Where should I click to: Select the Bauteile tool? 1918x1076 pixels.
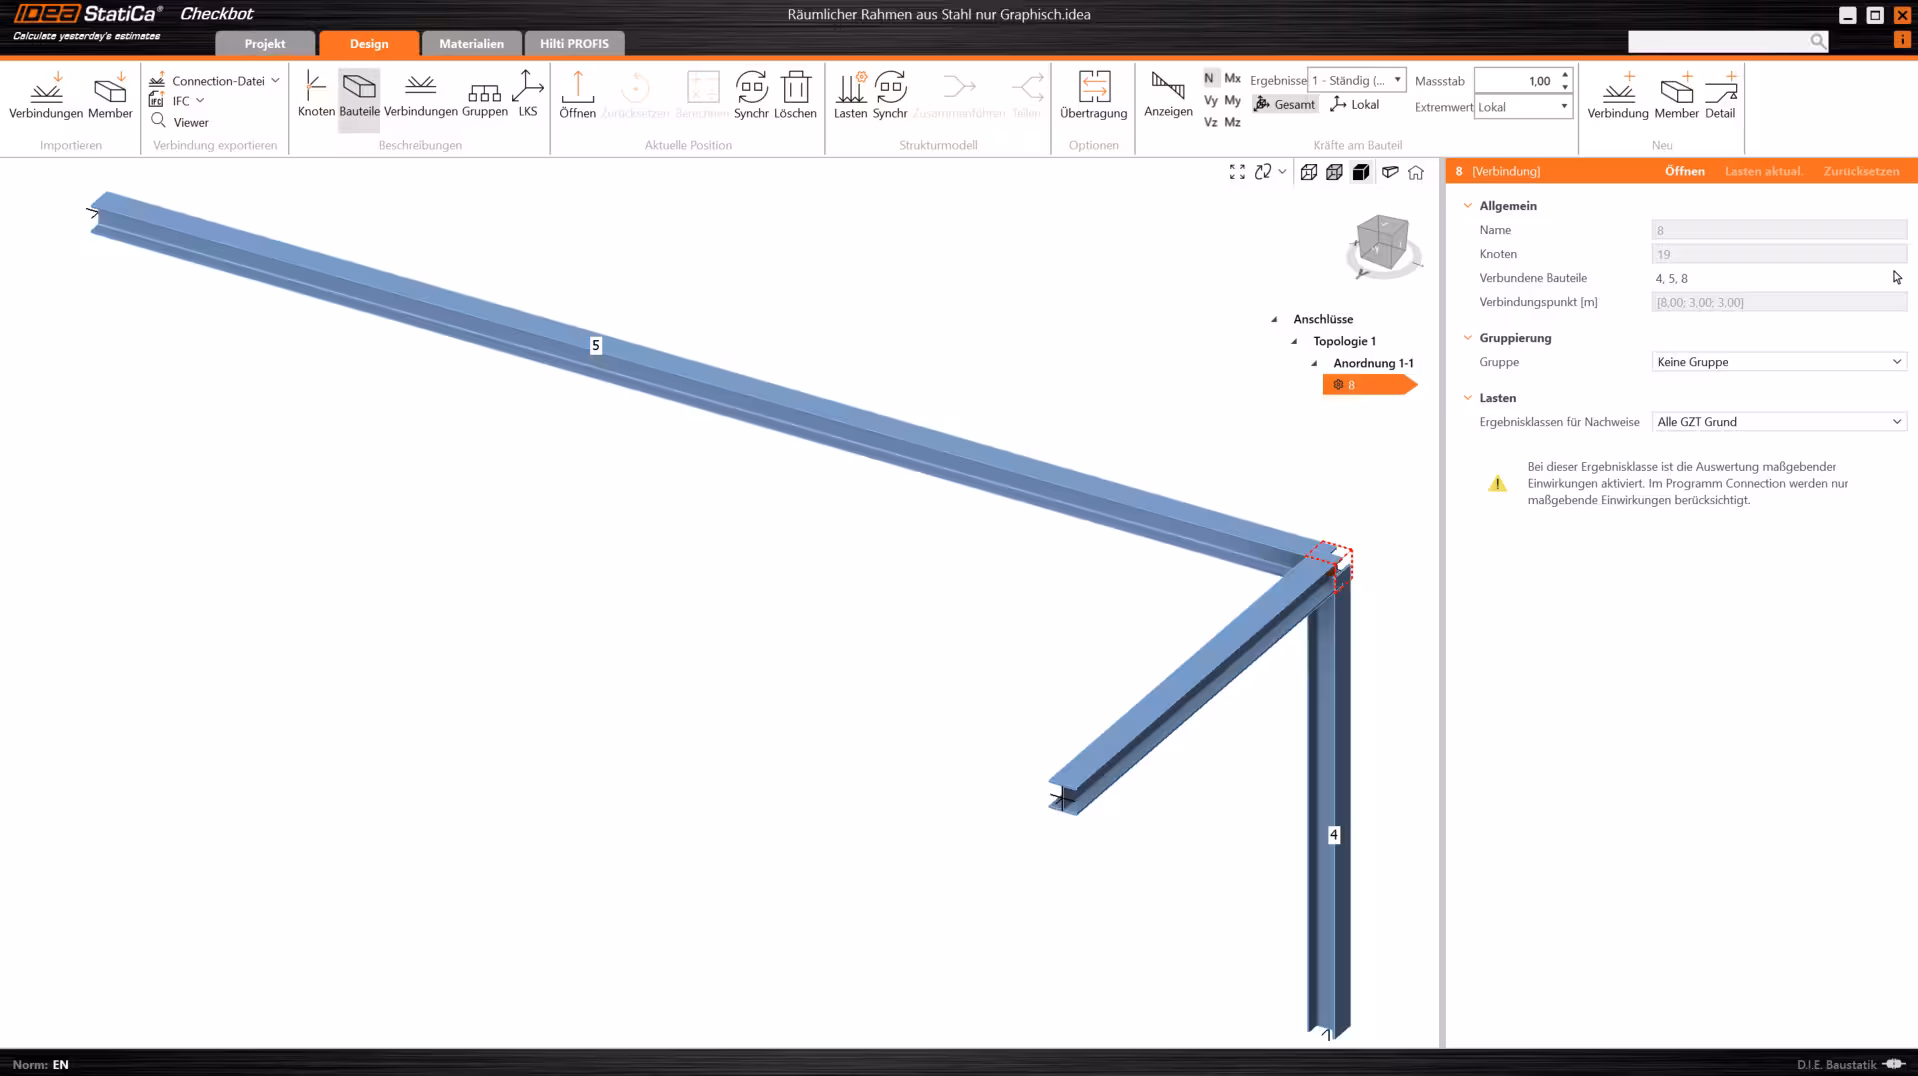359,95
